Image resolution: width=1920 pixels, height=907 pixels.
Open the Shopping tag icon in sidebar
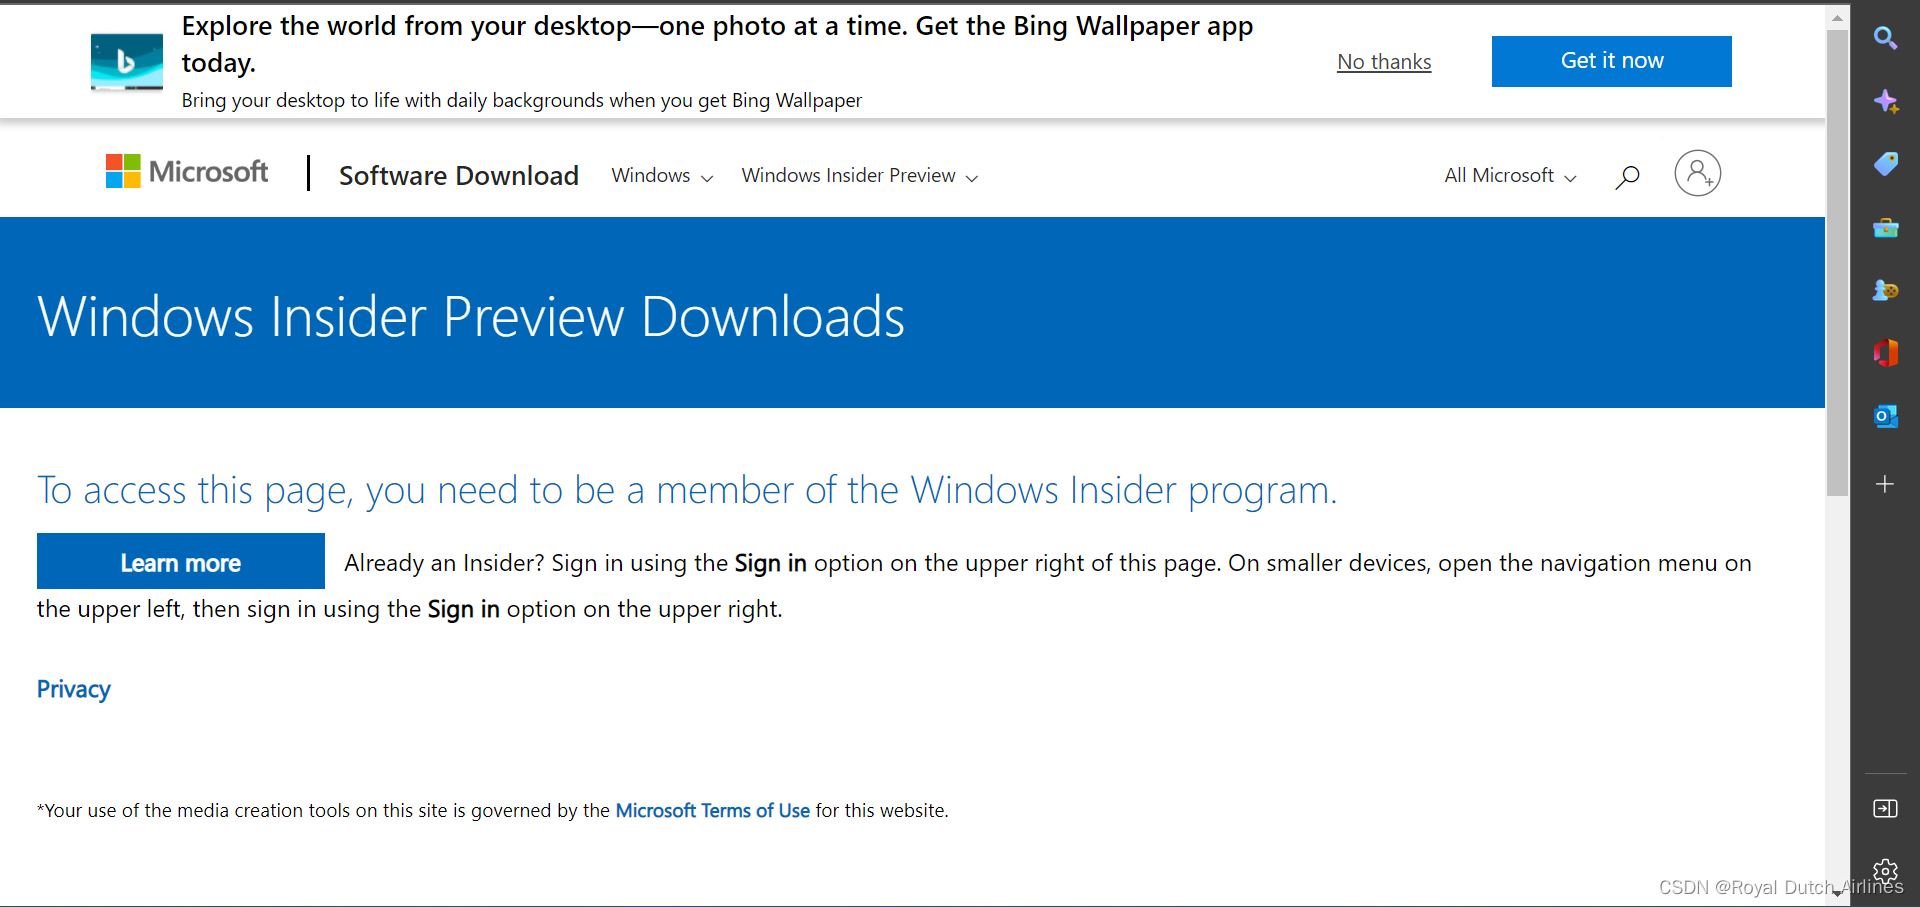(x=1886, y=164)
